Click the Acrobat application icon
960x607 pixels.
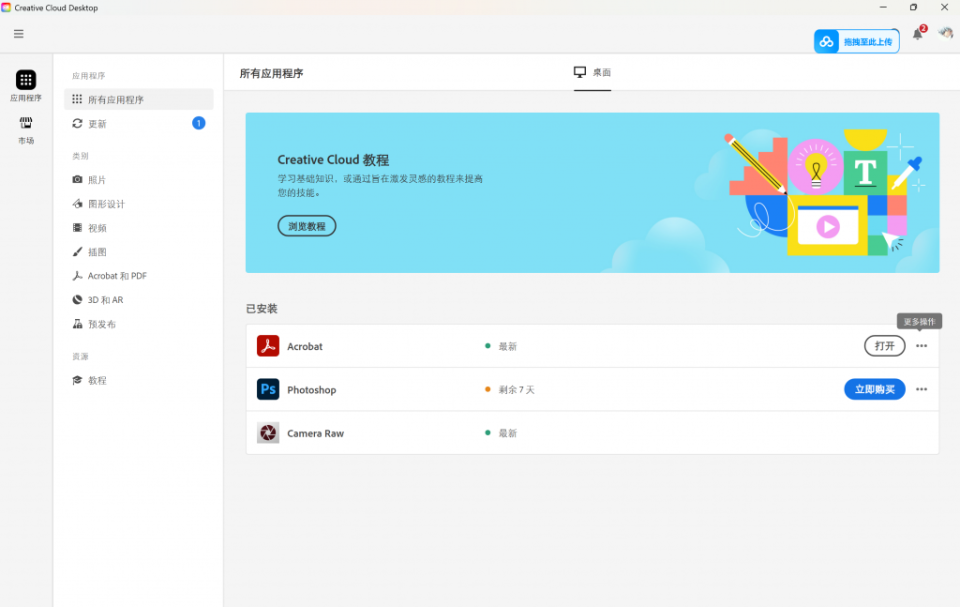click(267, 346)
